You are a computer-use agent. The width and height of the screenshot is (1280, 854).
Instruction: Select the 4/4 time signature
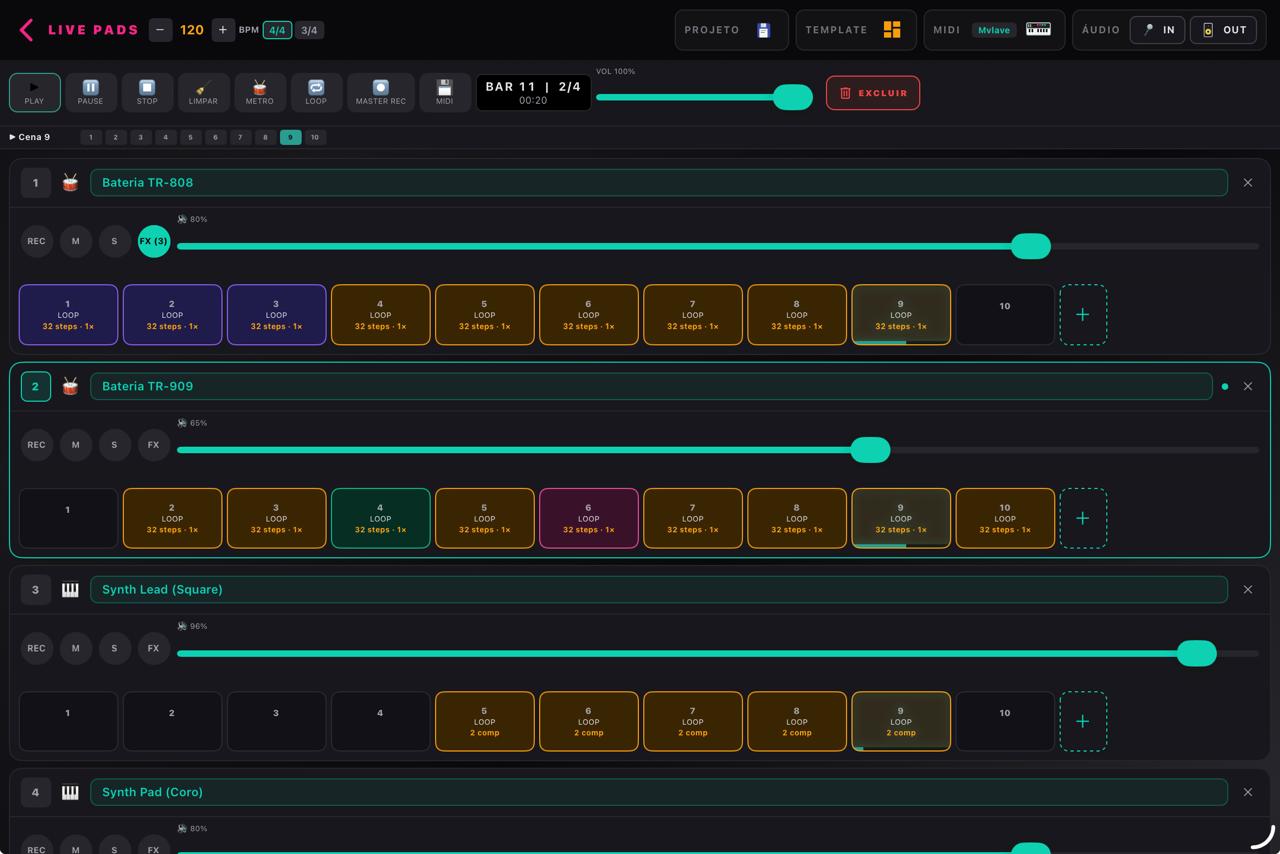(x=277, y=30)
